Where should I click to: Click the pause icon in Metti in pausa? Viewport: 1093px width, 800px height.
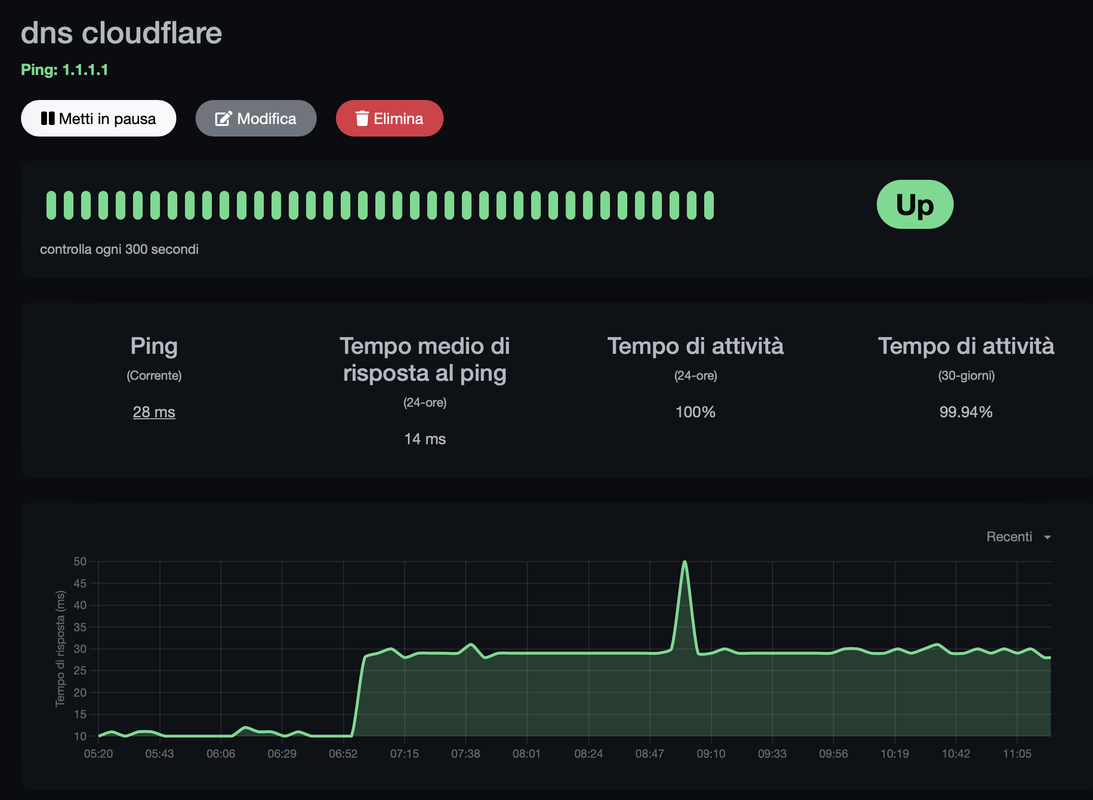(47, 118)
